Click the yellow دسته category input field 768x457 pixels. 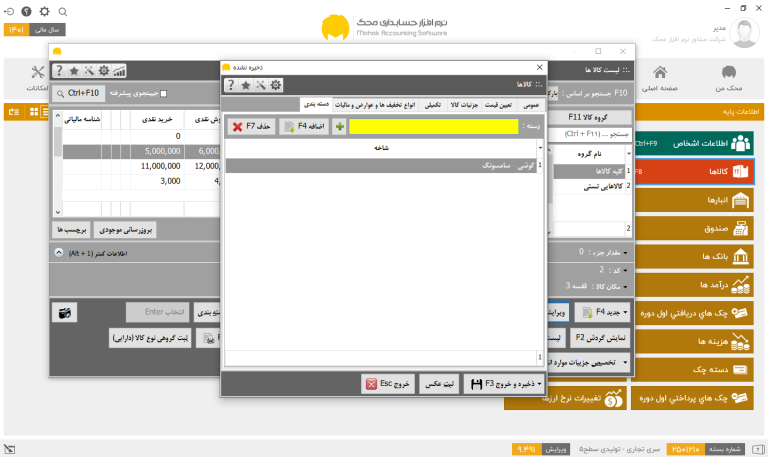[x=433, y=126]
